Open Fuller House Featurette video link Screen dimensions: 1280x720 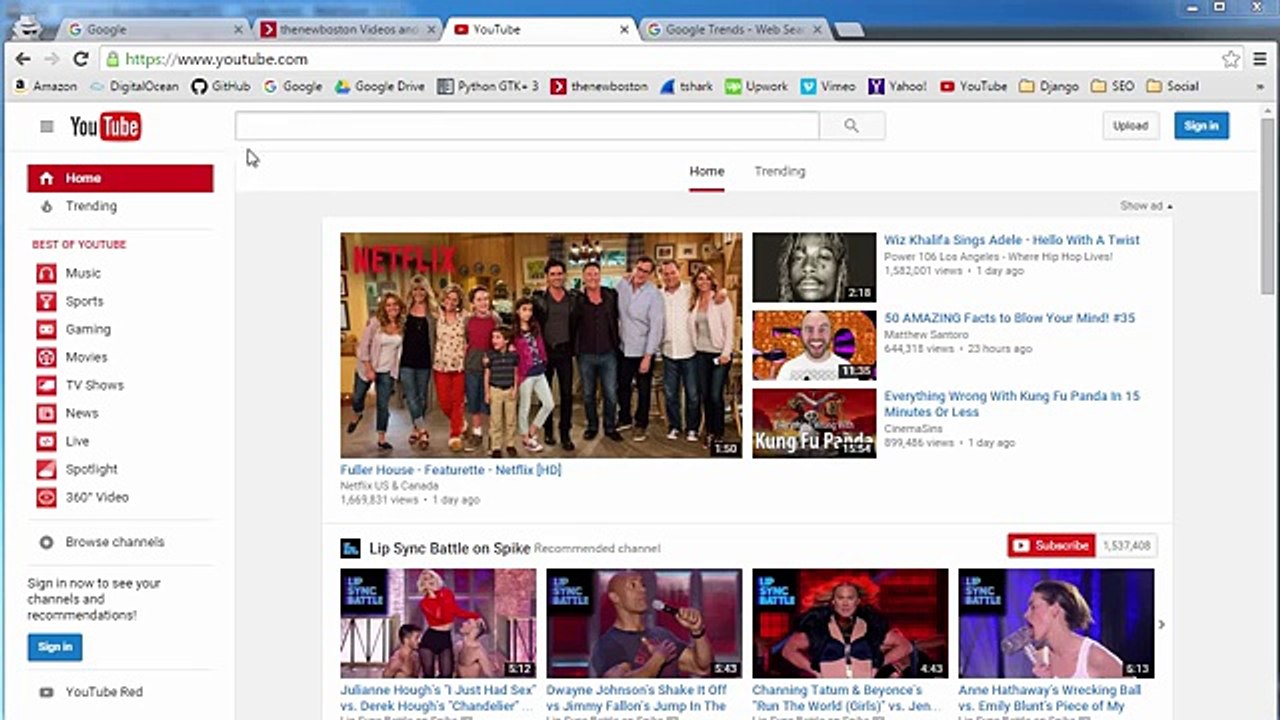[450, 470]
